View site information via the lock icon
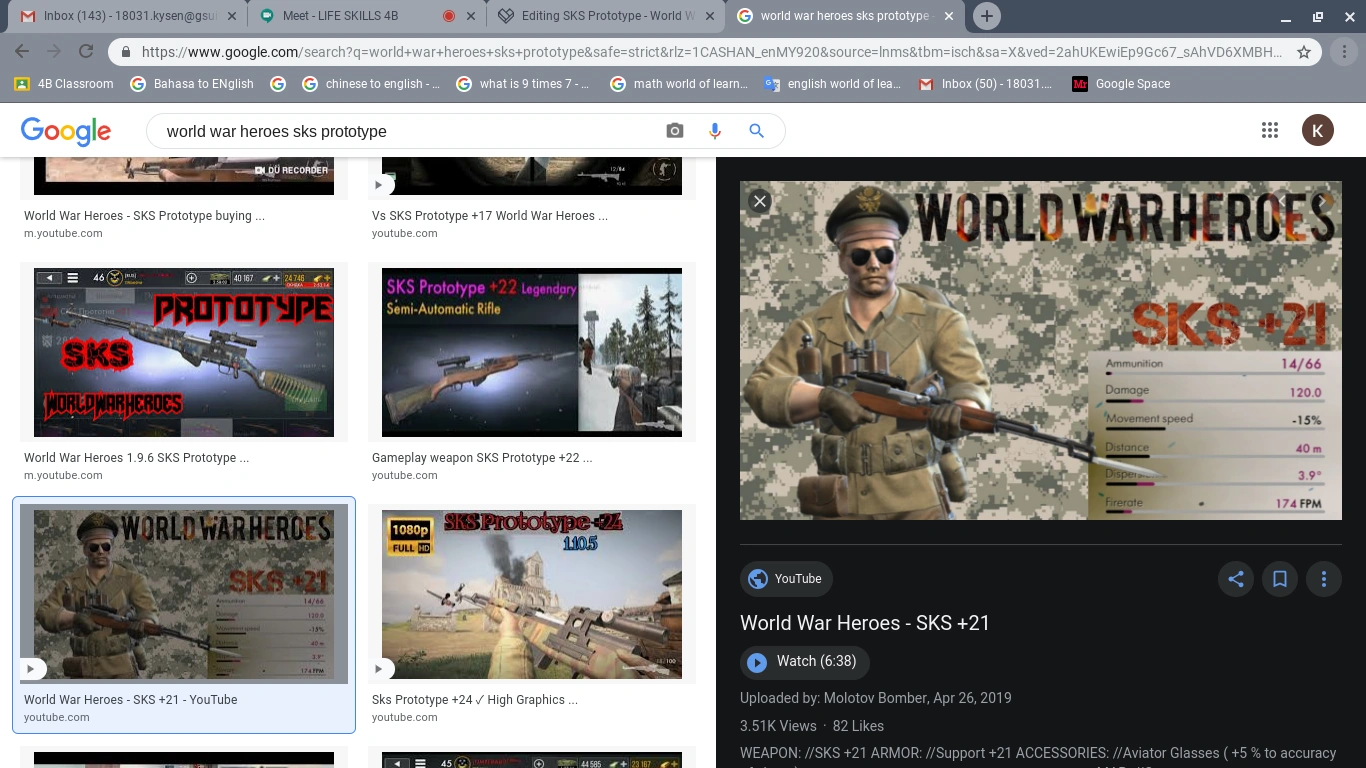Image resolution: width=1366 pixels, height=768 pixels. coord(126,52)
